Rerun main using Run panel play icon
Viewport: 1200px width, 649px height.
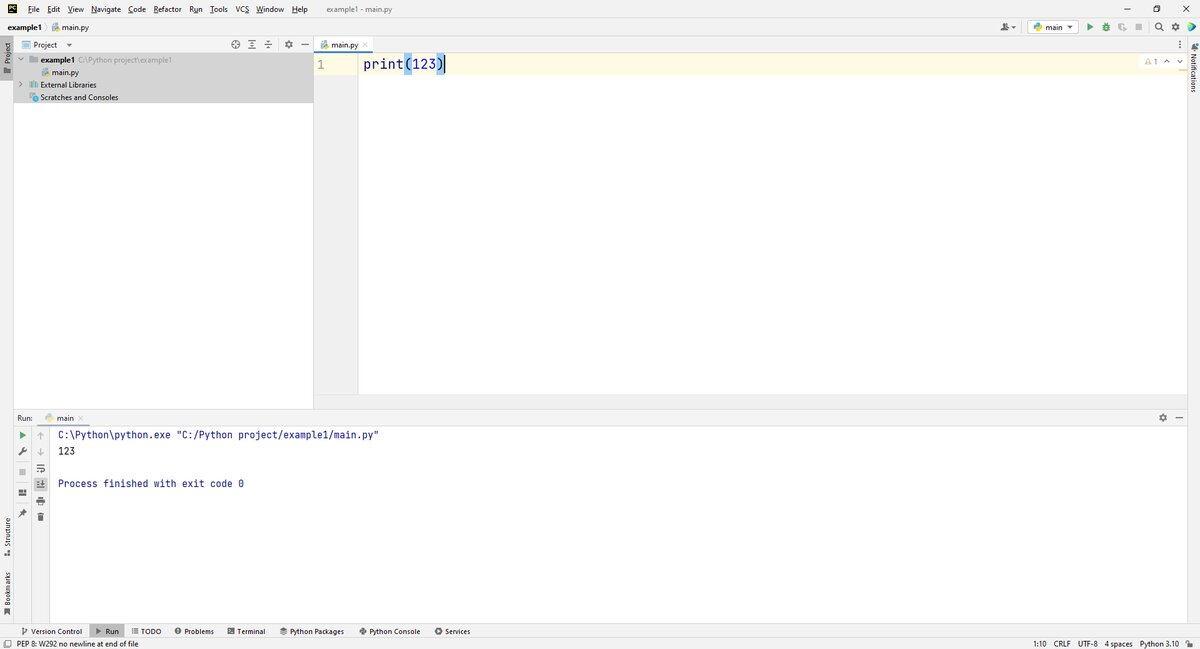(22, 435)
